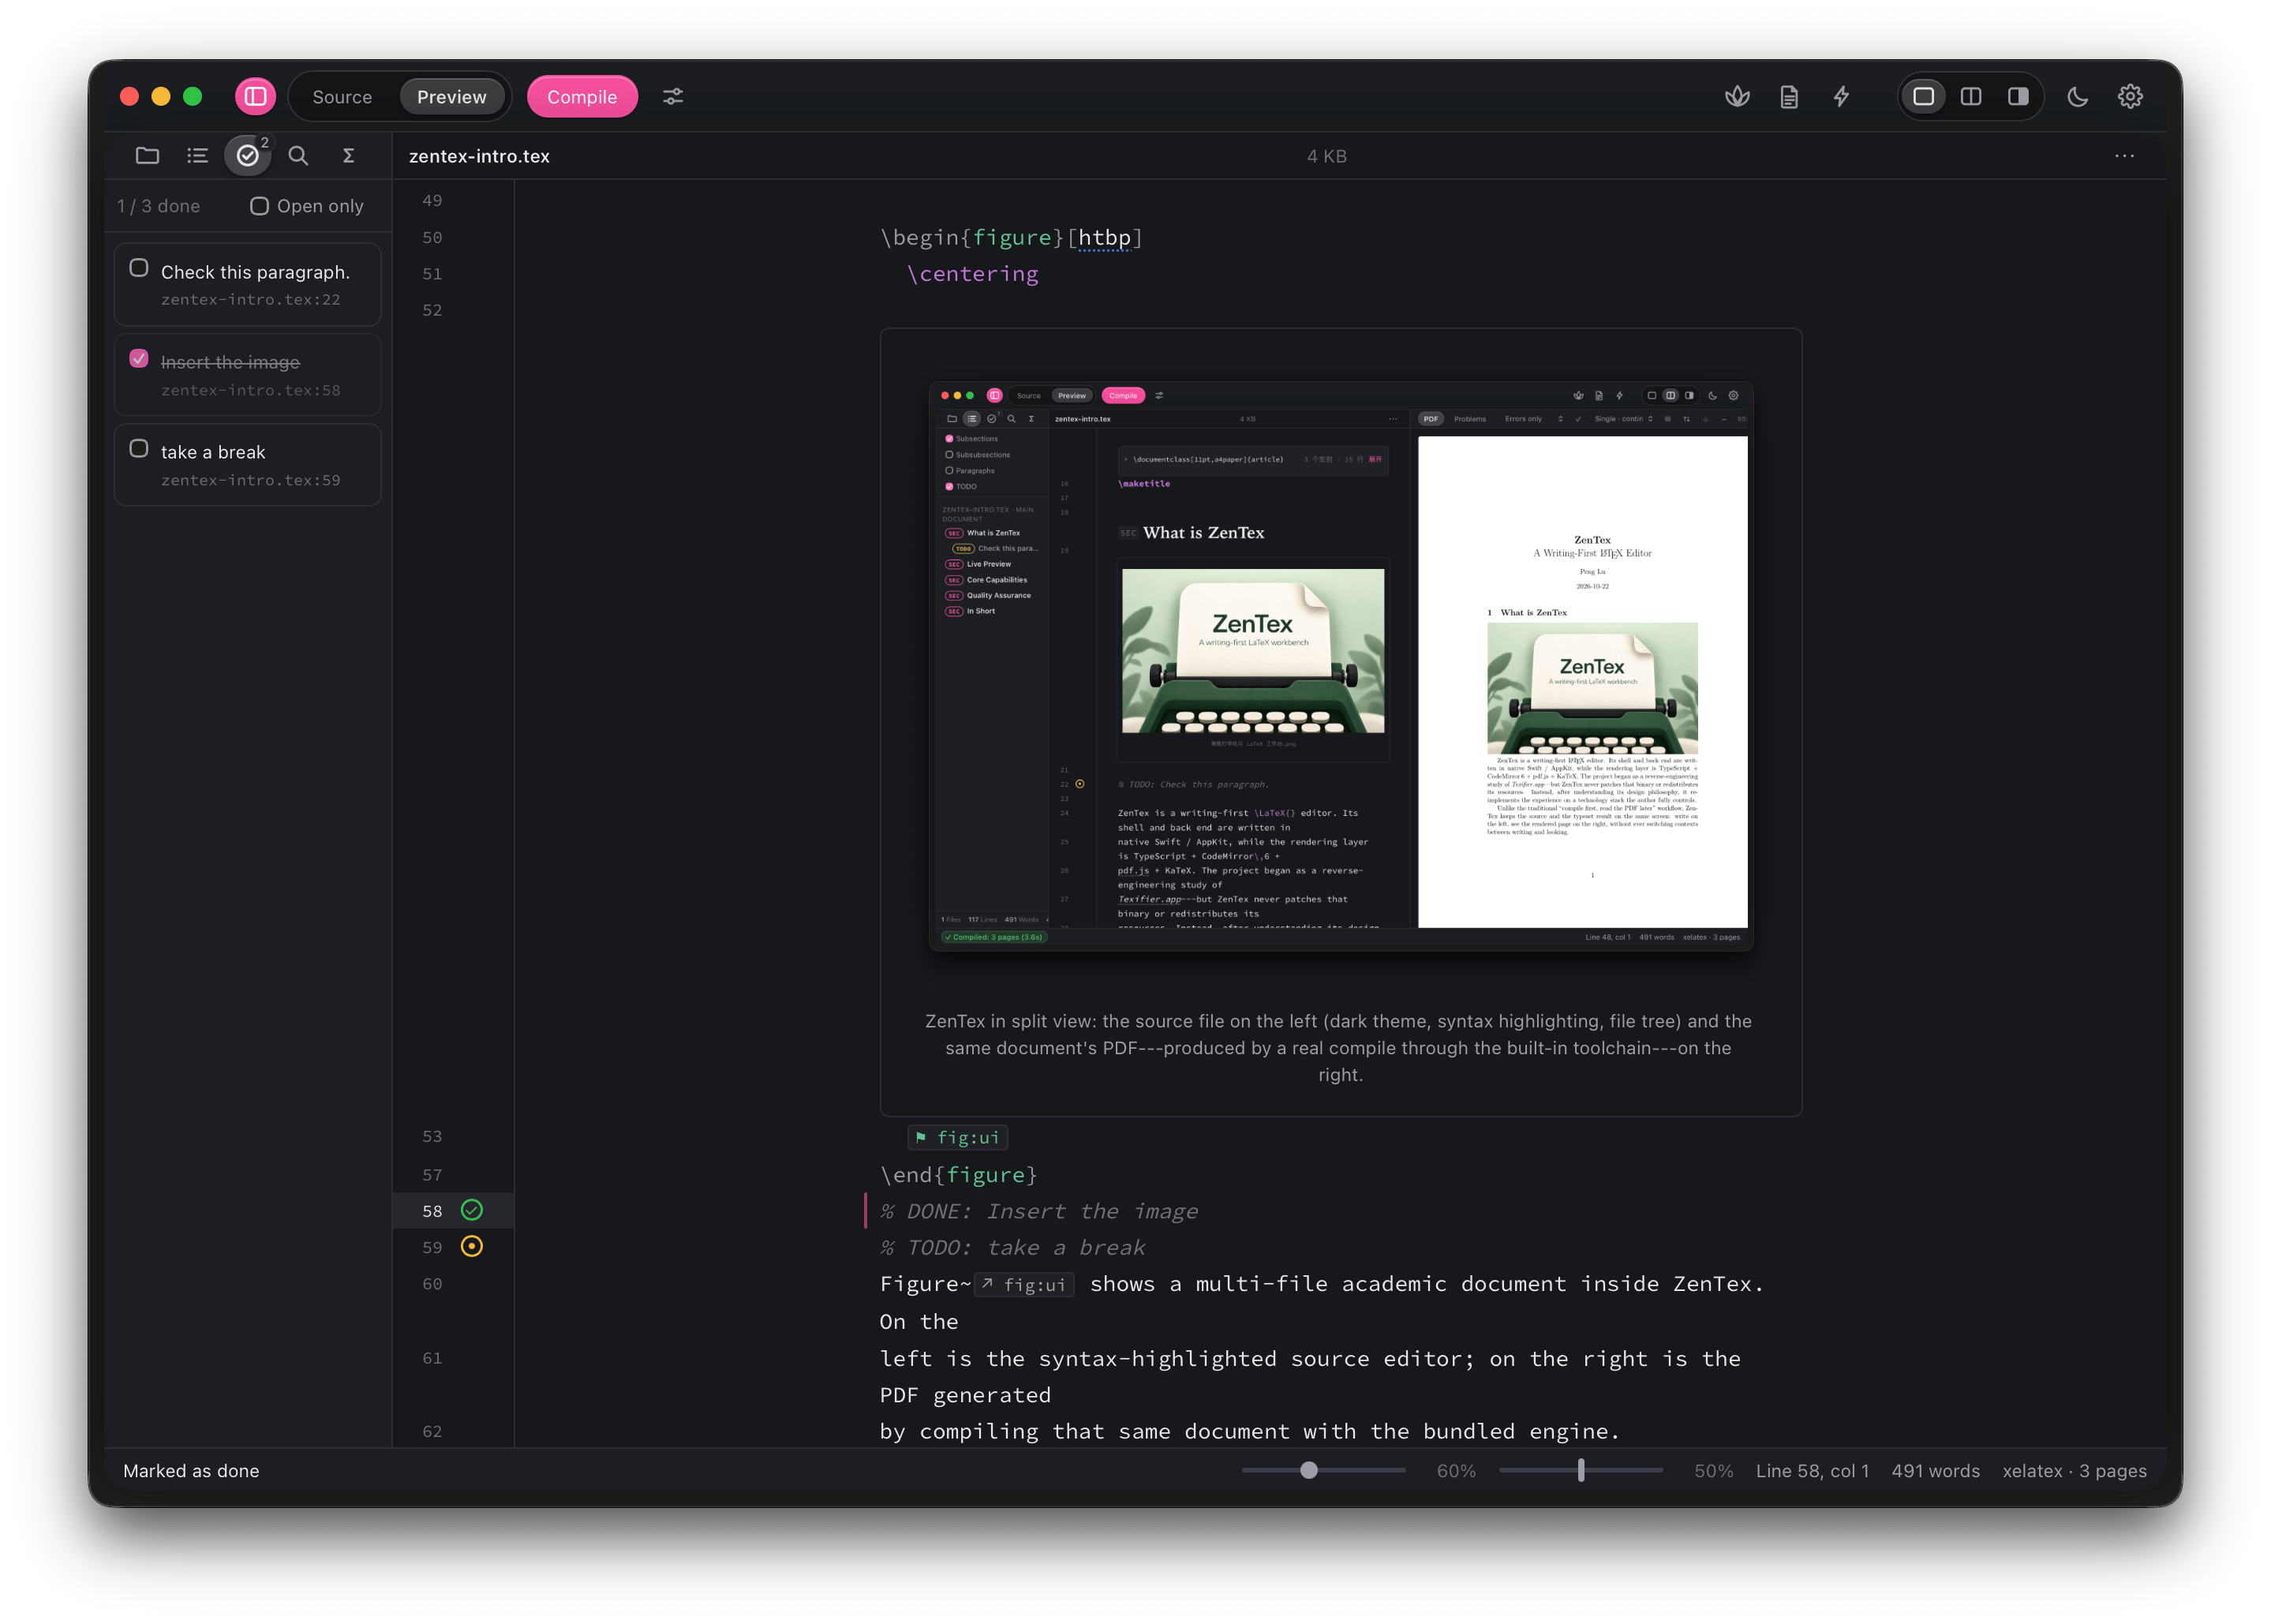
Task: Click the 'Marked as done' status message
Action: [191, 1471]
